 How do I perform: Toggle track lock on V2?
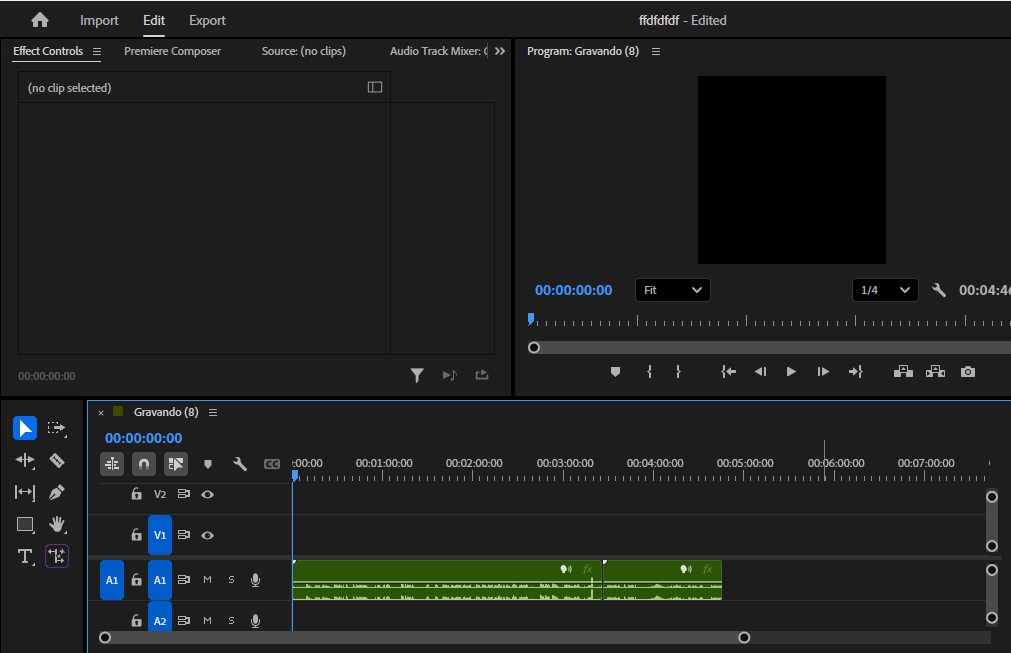(136, 494)
